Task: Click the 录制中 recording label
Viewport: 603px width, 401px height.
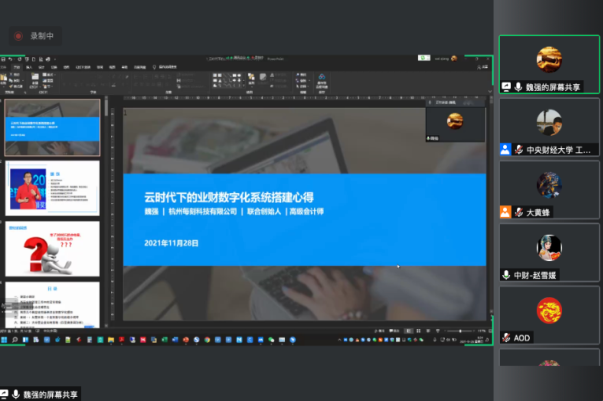Action: (x=42, y=36)
